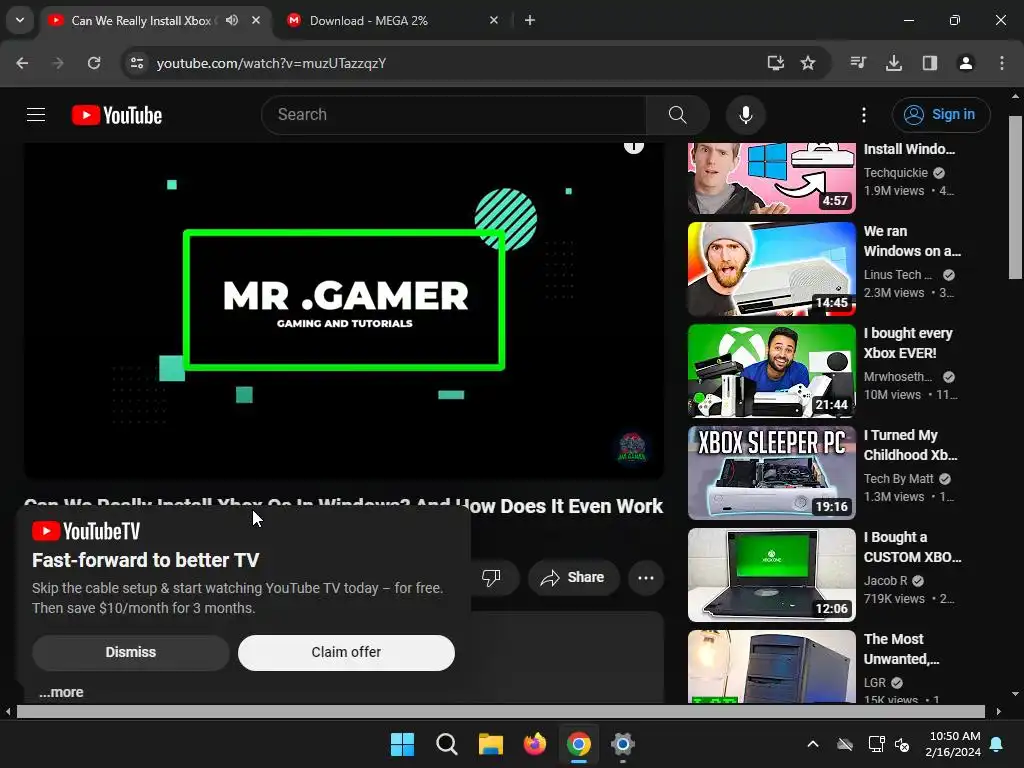Mute the YouTube tab via speaker icon
This screenshot has height=768, width=1024.
click(232, 20)
